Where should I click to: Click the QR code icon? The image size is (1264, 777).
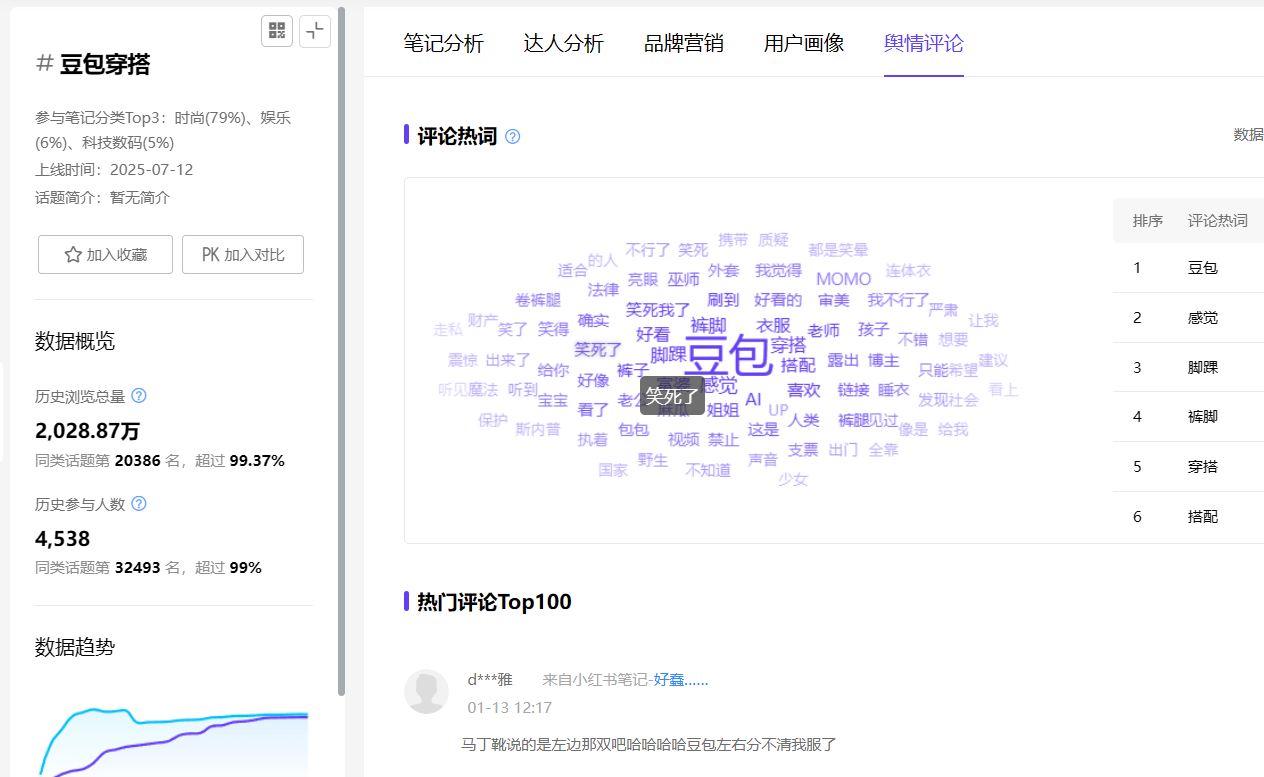pos(277,31)
